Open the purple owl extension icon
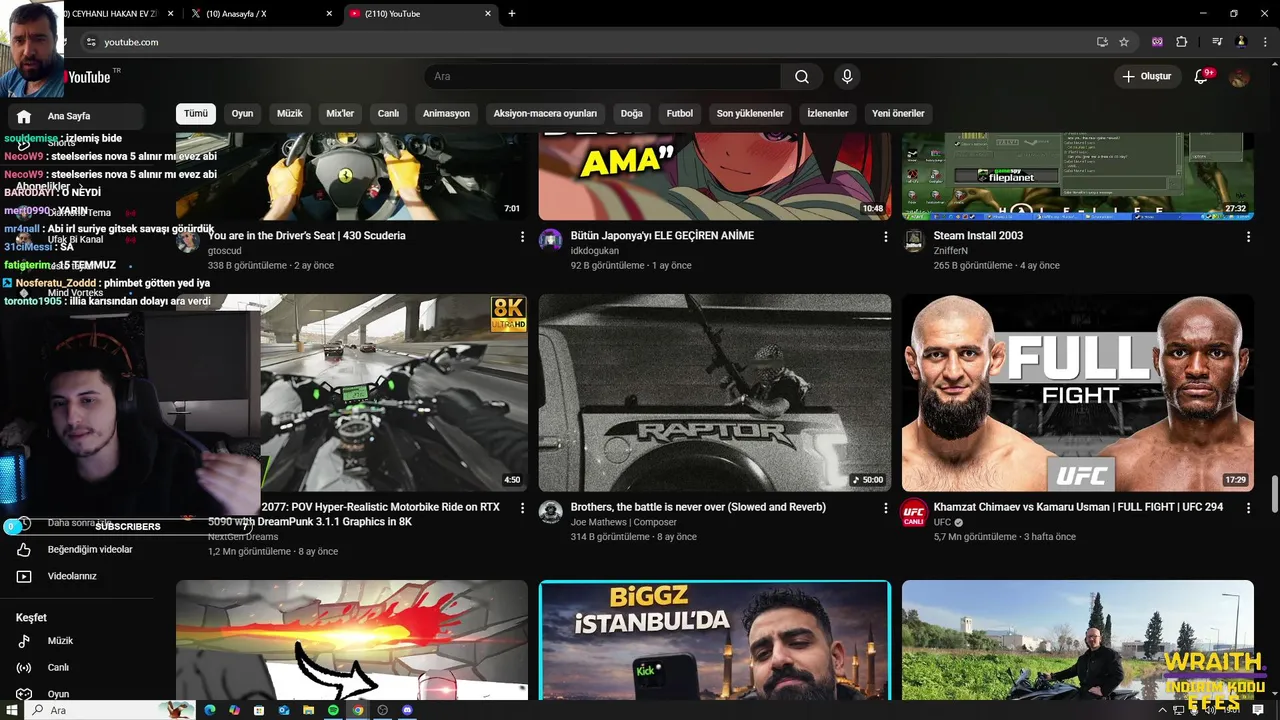1280x720 pixels. (x=1158, y=42)
